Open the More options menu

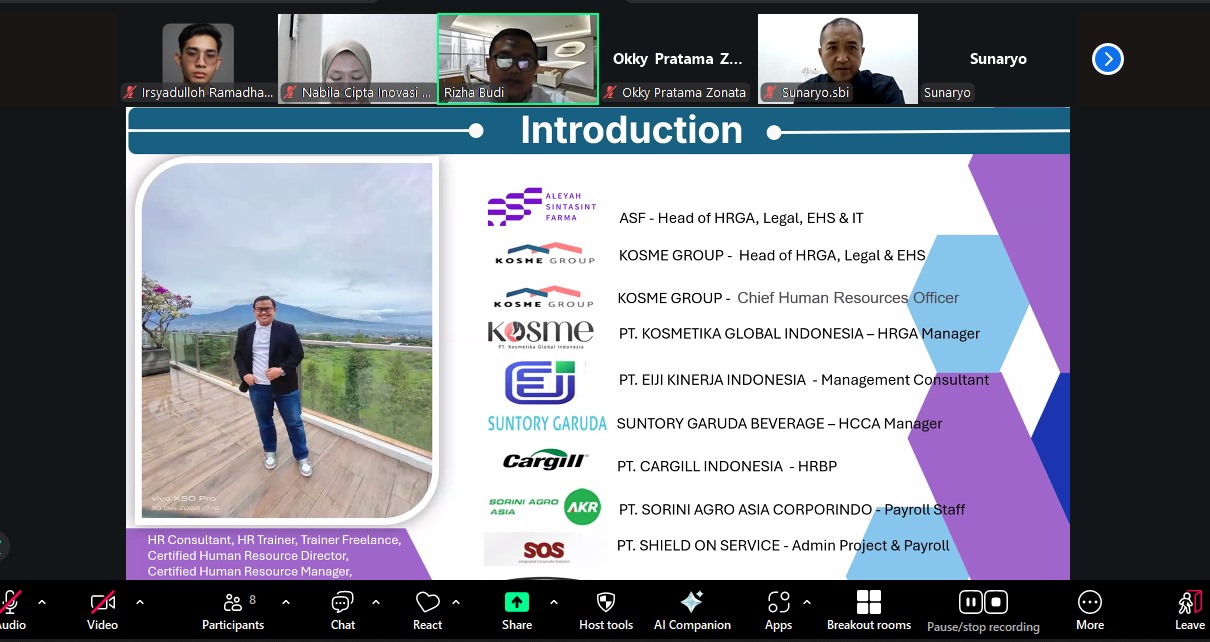point(1089,610)
